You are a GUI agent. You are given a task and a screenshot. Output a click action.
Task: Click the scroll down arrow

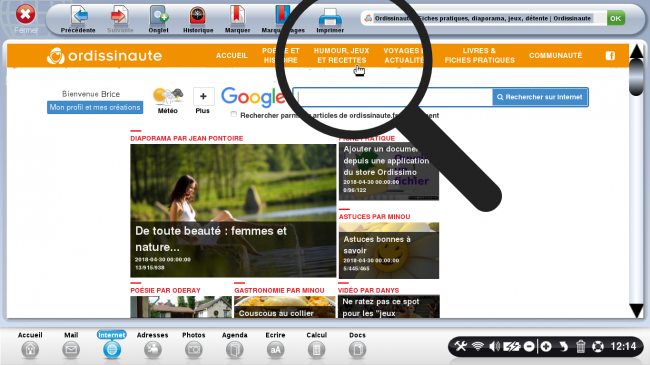tap(636, 310)
